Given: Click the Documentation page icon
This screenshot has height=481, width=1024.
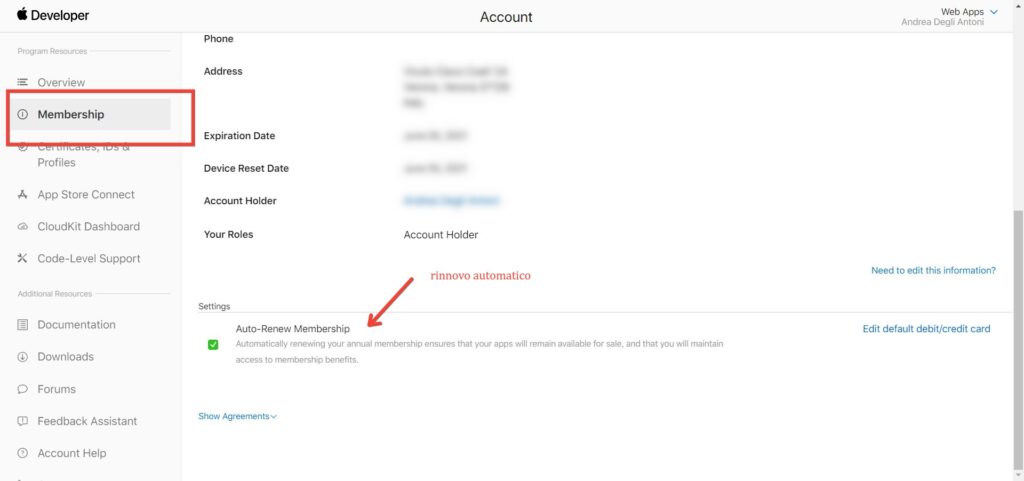Looking at the screenshot, I should point(23,325).
